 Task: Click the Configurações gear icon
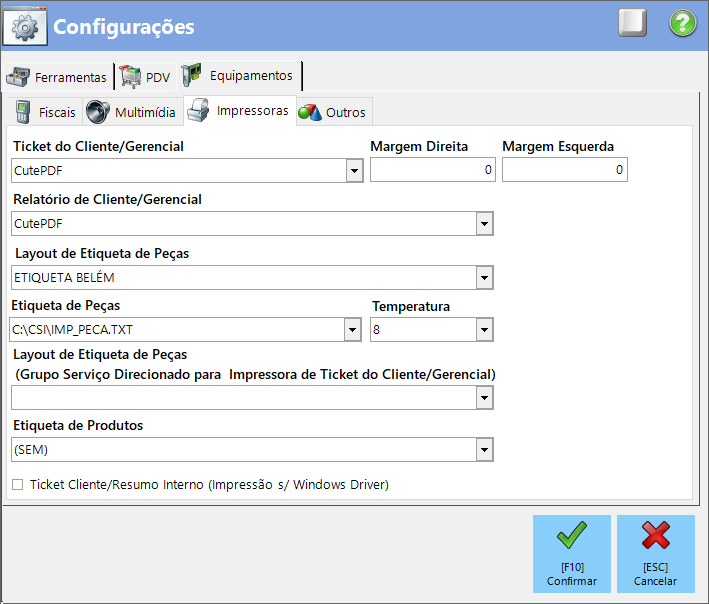pos(25,27)
